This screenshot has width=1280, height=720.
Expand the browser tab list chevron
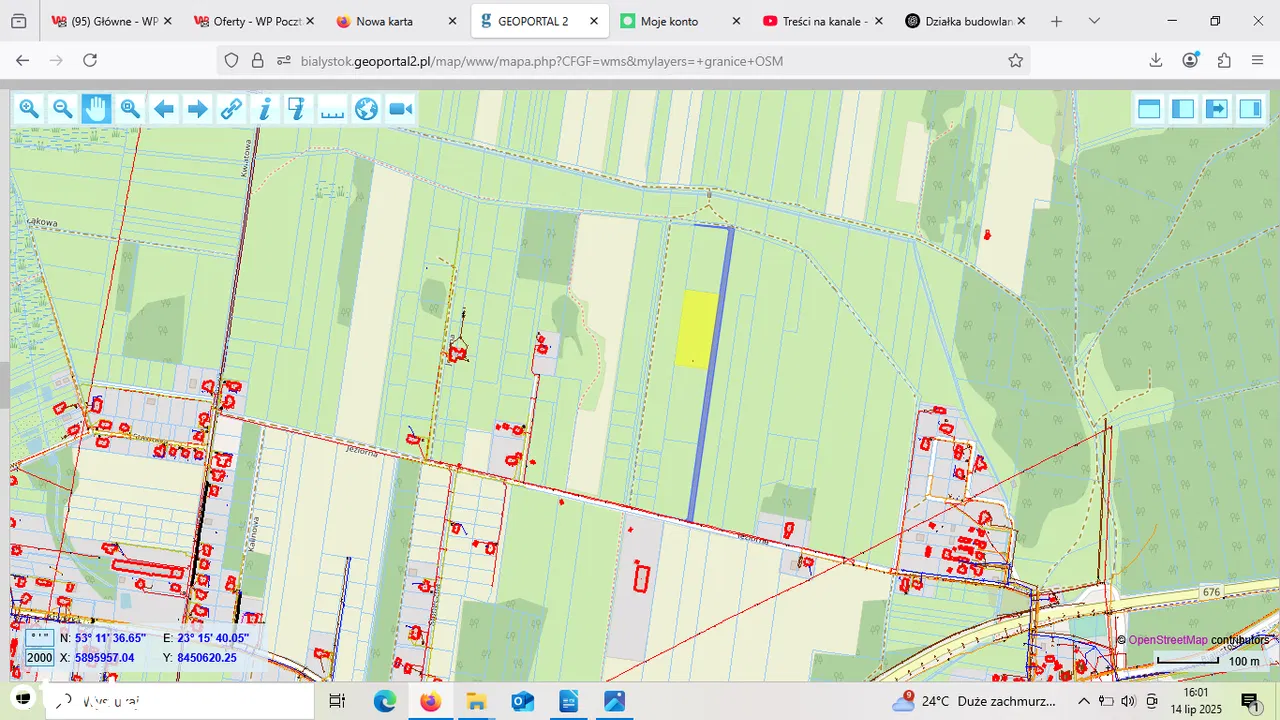(x=1094, y=21)
